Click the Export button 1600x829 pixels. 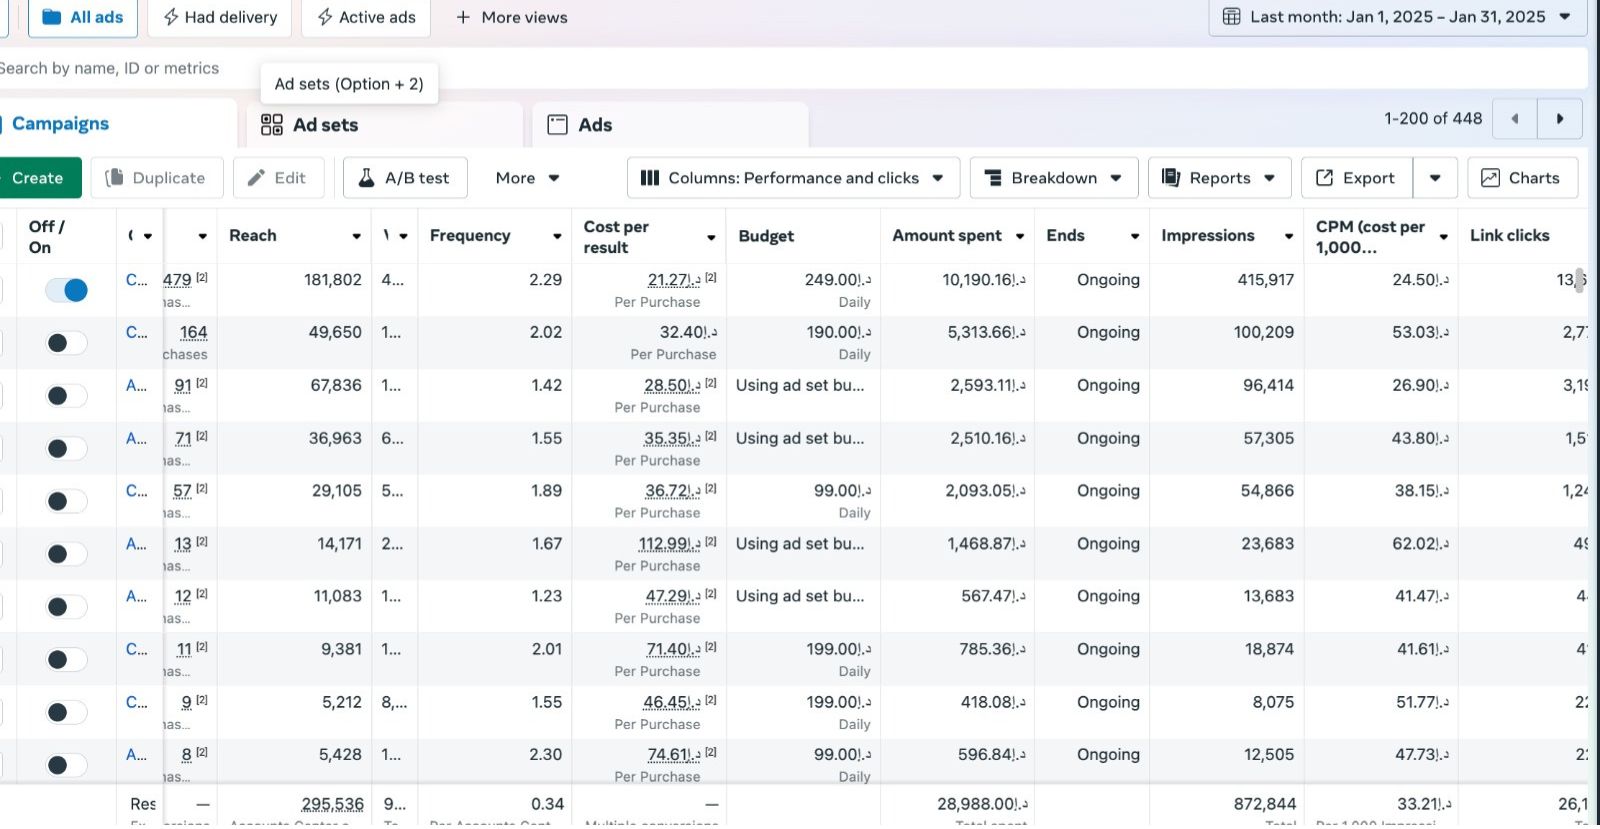click(x=1357, y=178)
